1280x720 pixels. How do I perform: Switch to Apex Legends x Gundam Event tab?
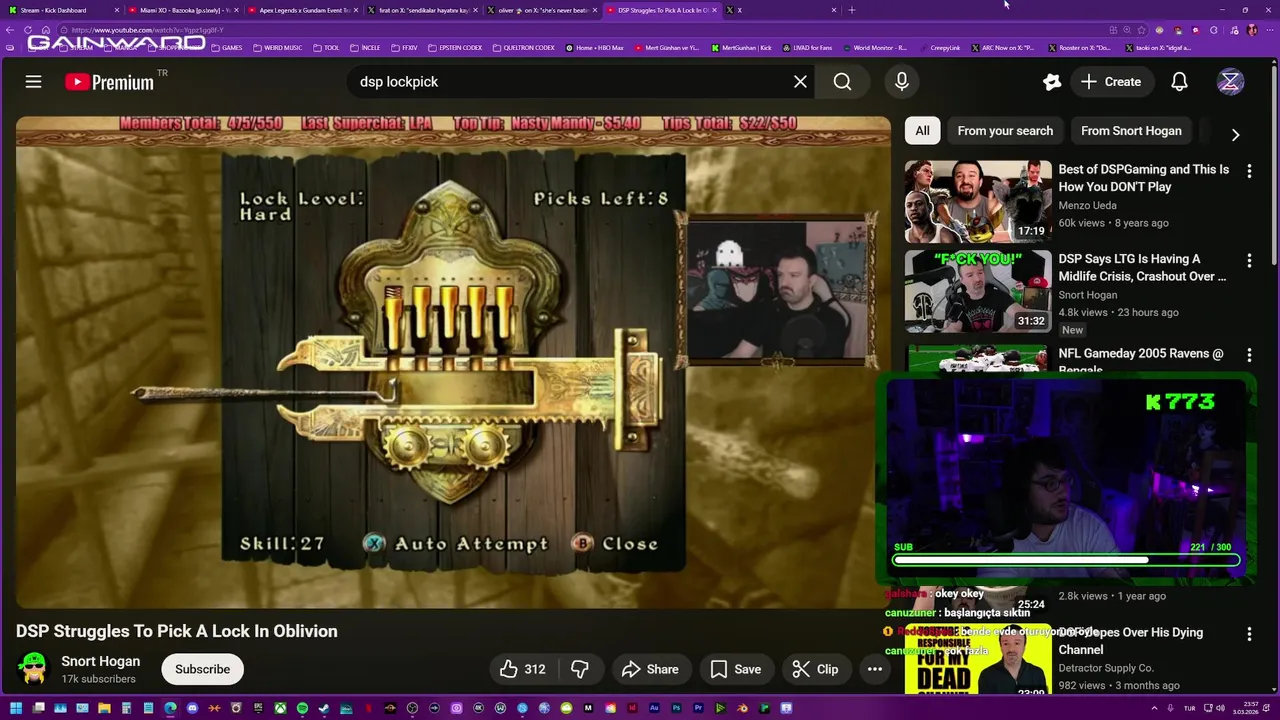[303, 10]
